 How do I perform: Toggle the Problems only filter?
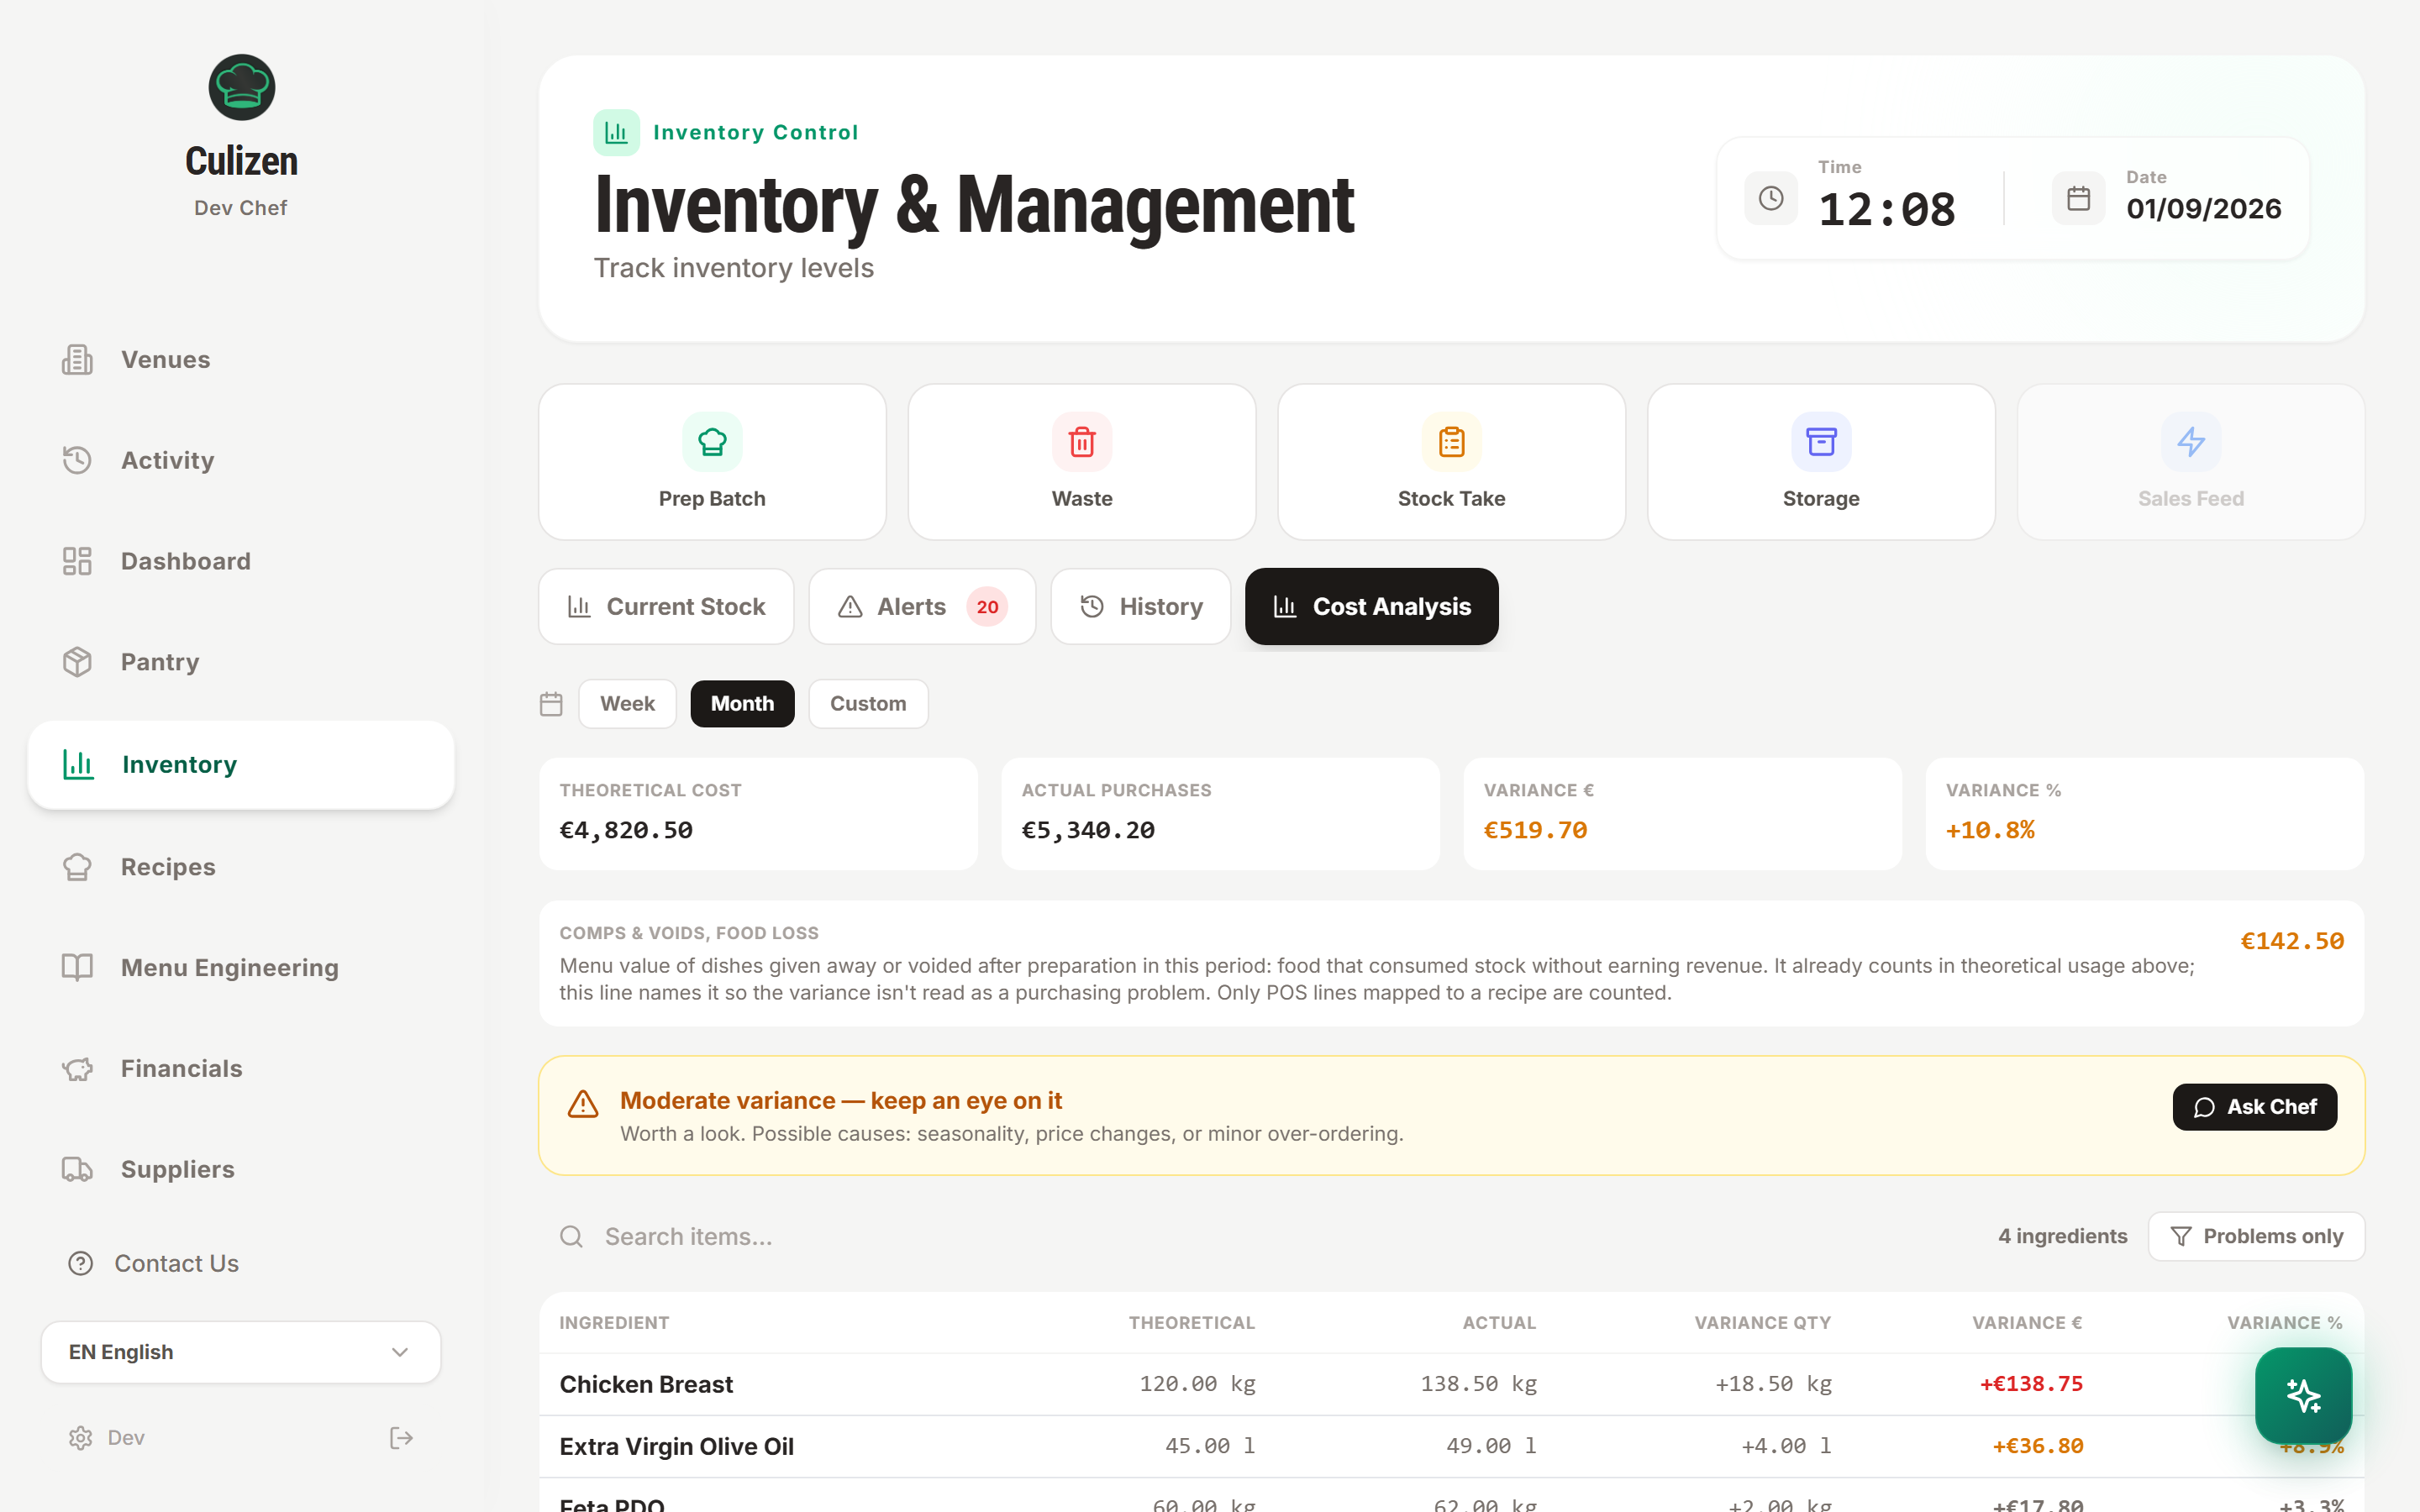[x=2256, y=1237]
